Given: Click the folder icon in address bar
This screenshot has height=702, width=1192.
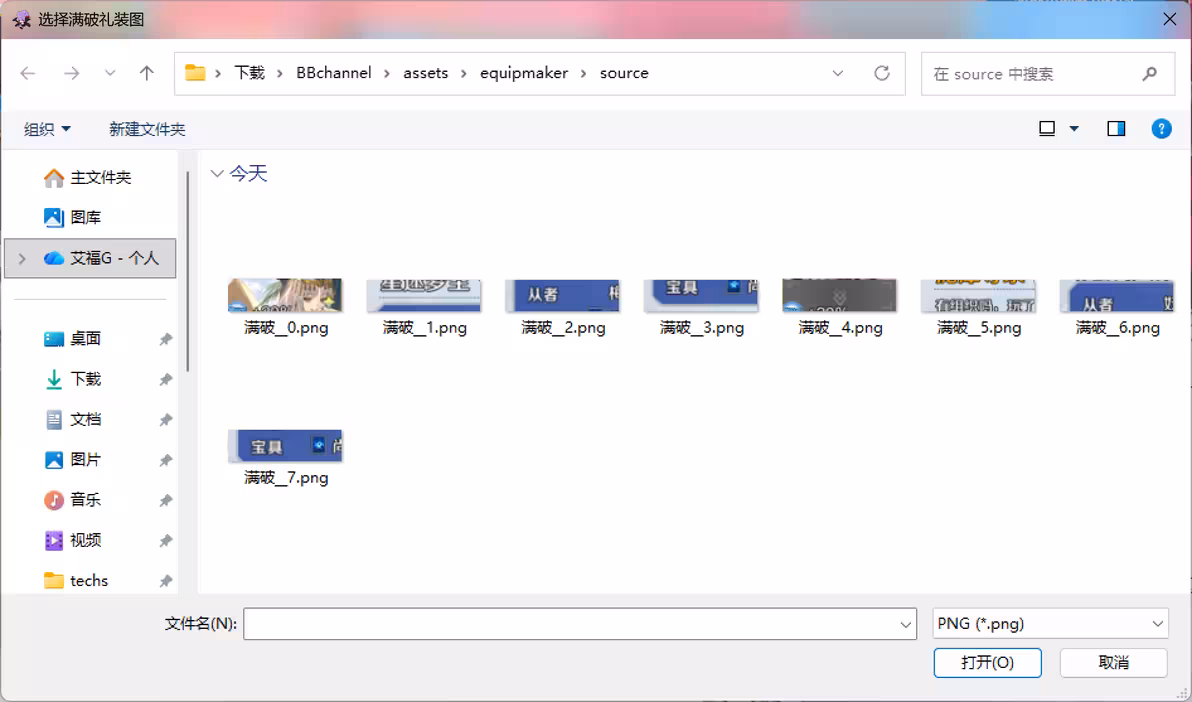Looking at the screenshot, I should tap(195, 73).
